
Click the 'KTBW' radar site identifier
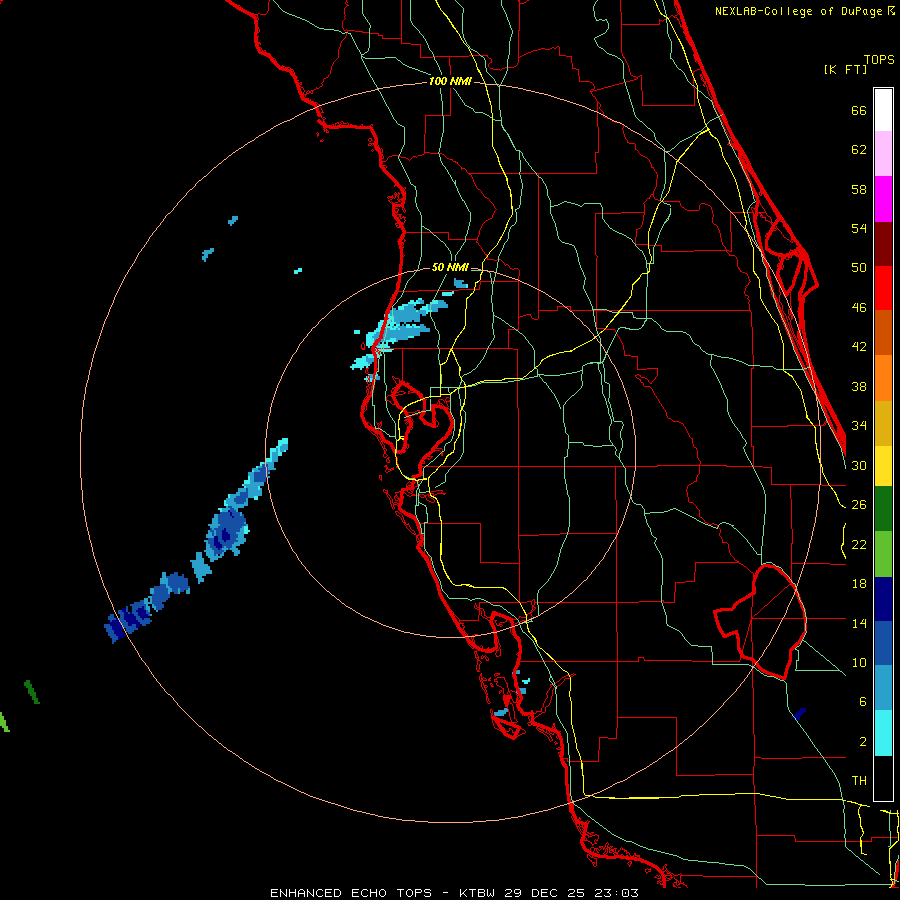click(479, 893)
